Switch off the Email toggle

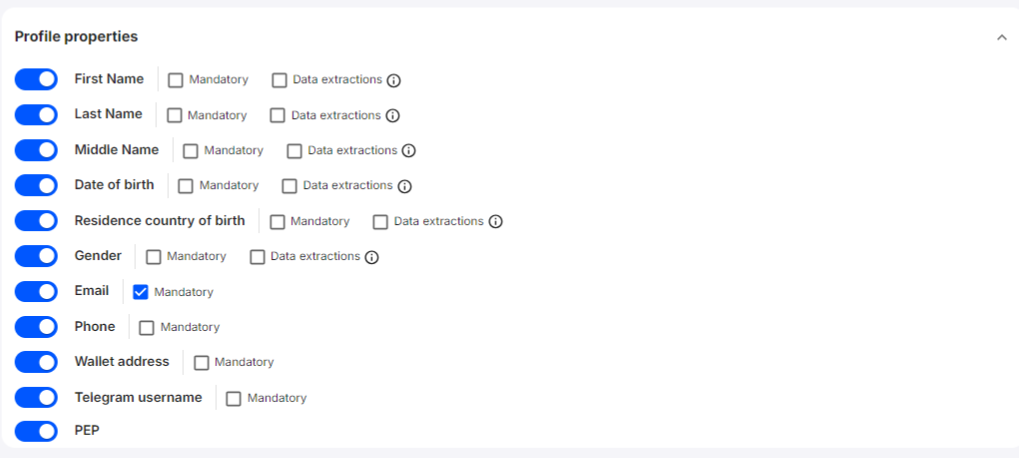point(36,291)
